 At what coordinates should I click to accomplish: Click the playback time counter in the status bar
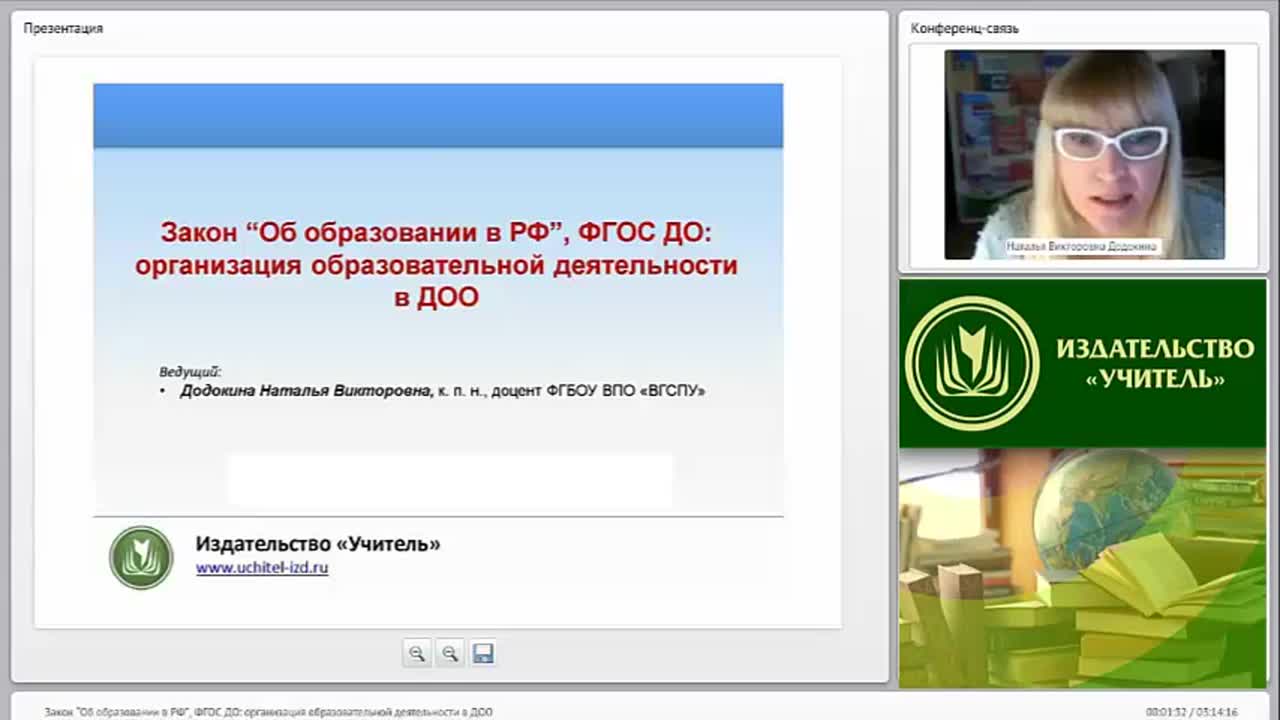click(1192, 712)
